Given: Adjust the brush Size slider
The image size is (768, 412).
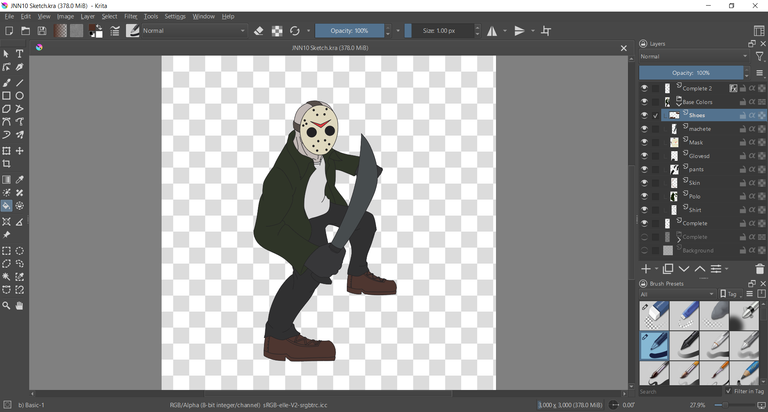Looking at the screenshot, I should pyautogui.click(x=439, y=31).
